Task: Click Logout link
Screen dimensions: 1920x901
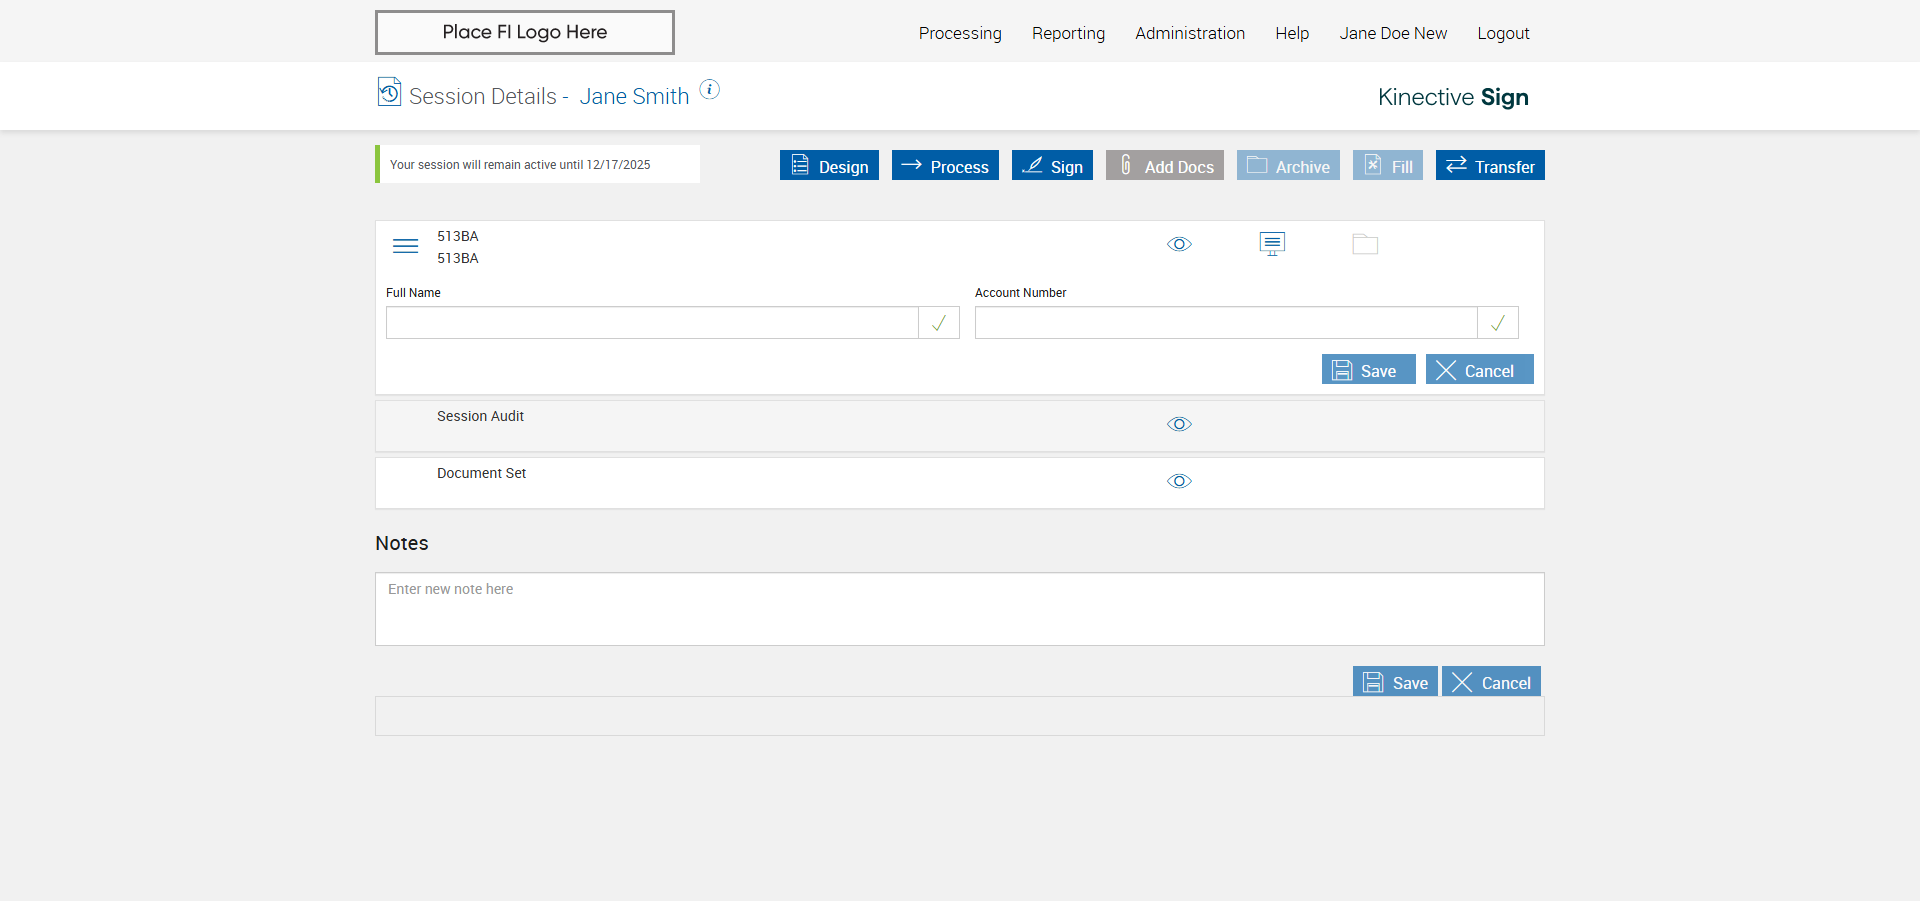Action: (1502, 33)
